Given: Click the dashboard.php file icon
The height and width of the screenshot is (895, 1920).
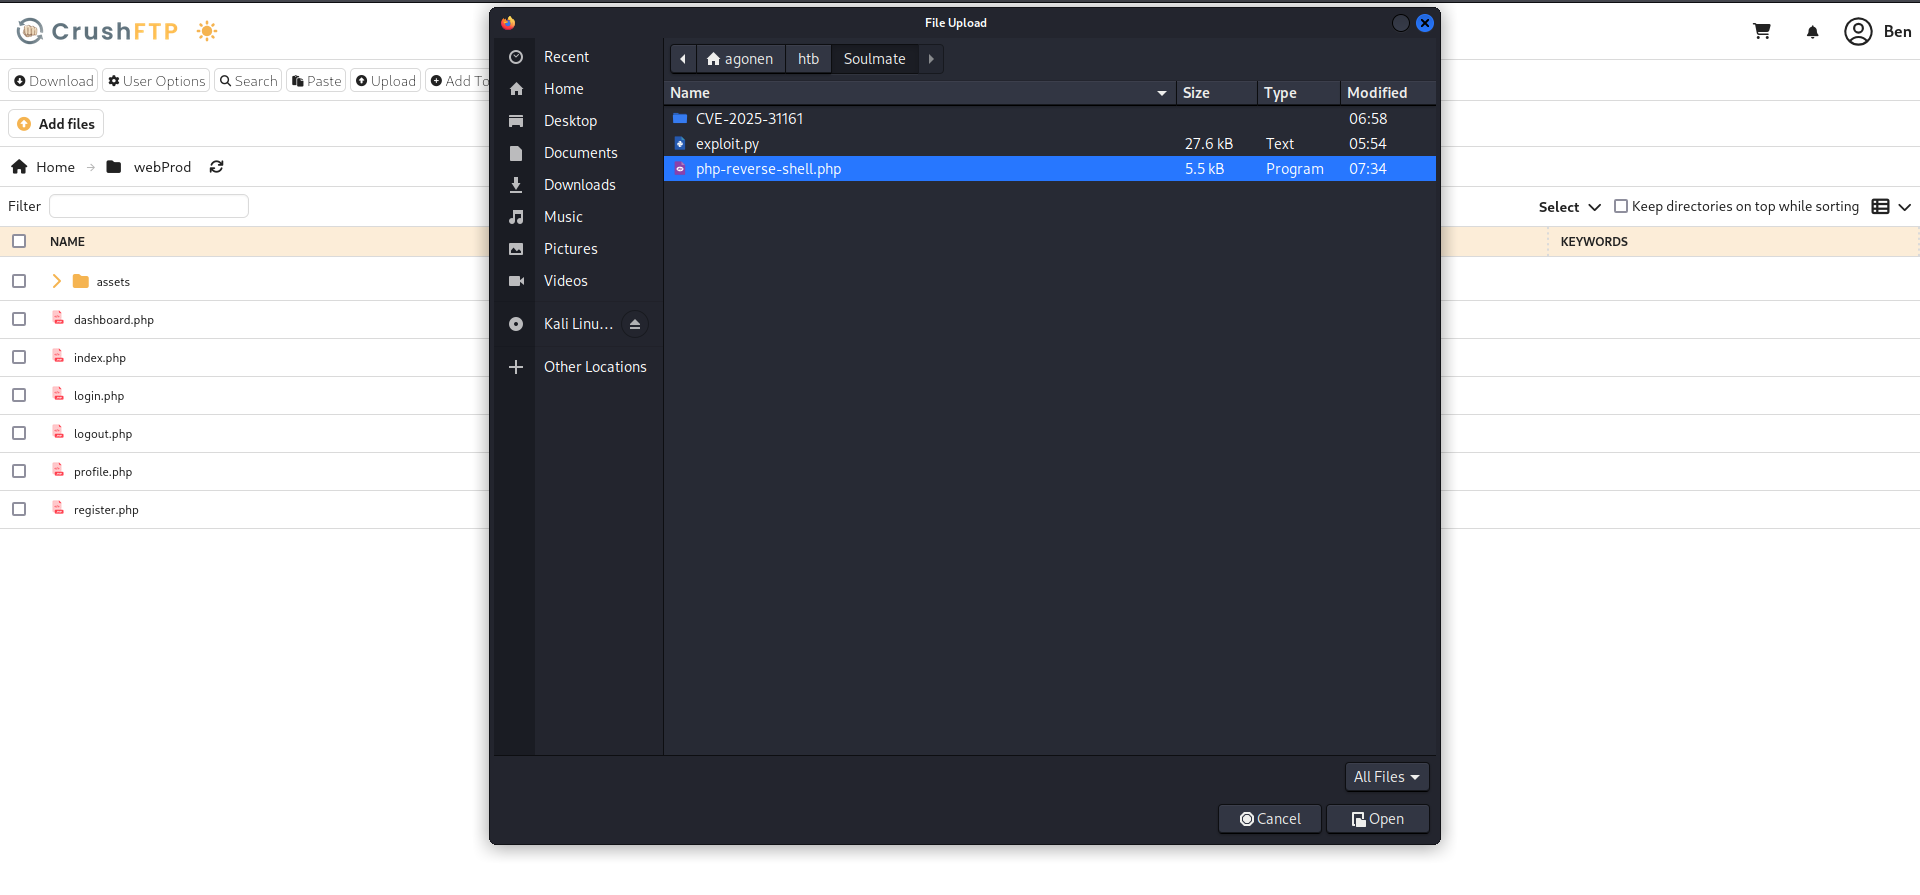Looking at the screenshot, I should point(58,318).
